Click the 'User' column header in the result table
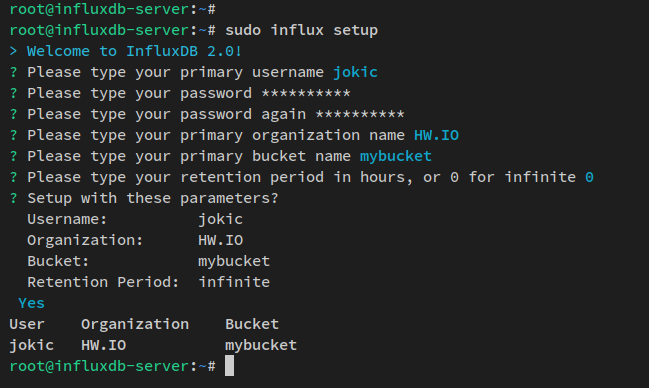This screenshot has height=388, width=649. click(27, 324)
